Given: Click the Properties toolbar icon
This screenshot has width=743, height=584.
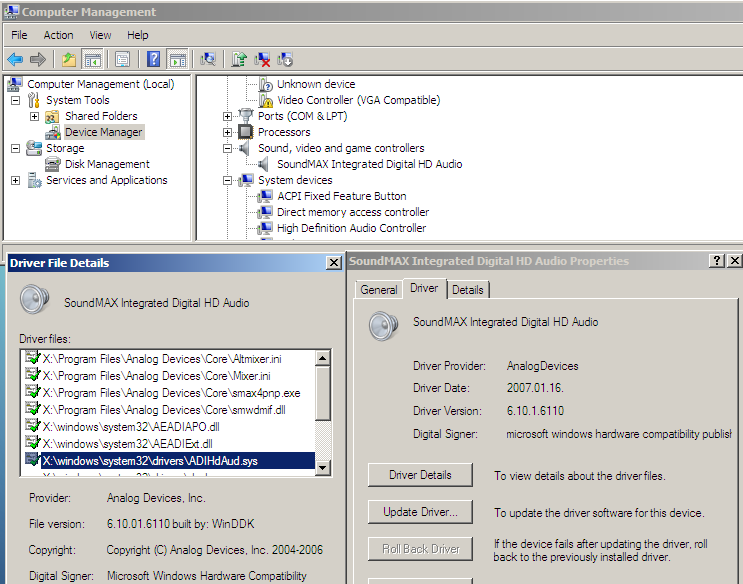Looking at the screenshot, I should click(x=122, y=59).
